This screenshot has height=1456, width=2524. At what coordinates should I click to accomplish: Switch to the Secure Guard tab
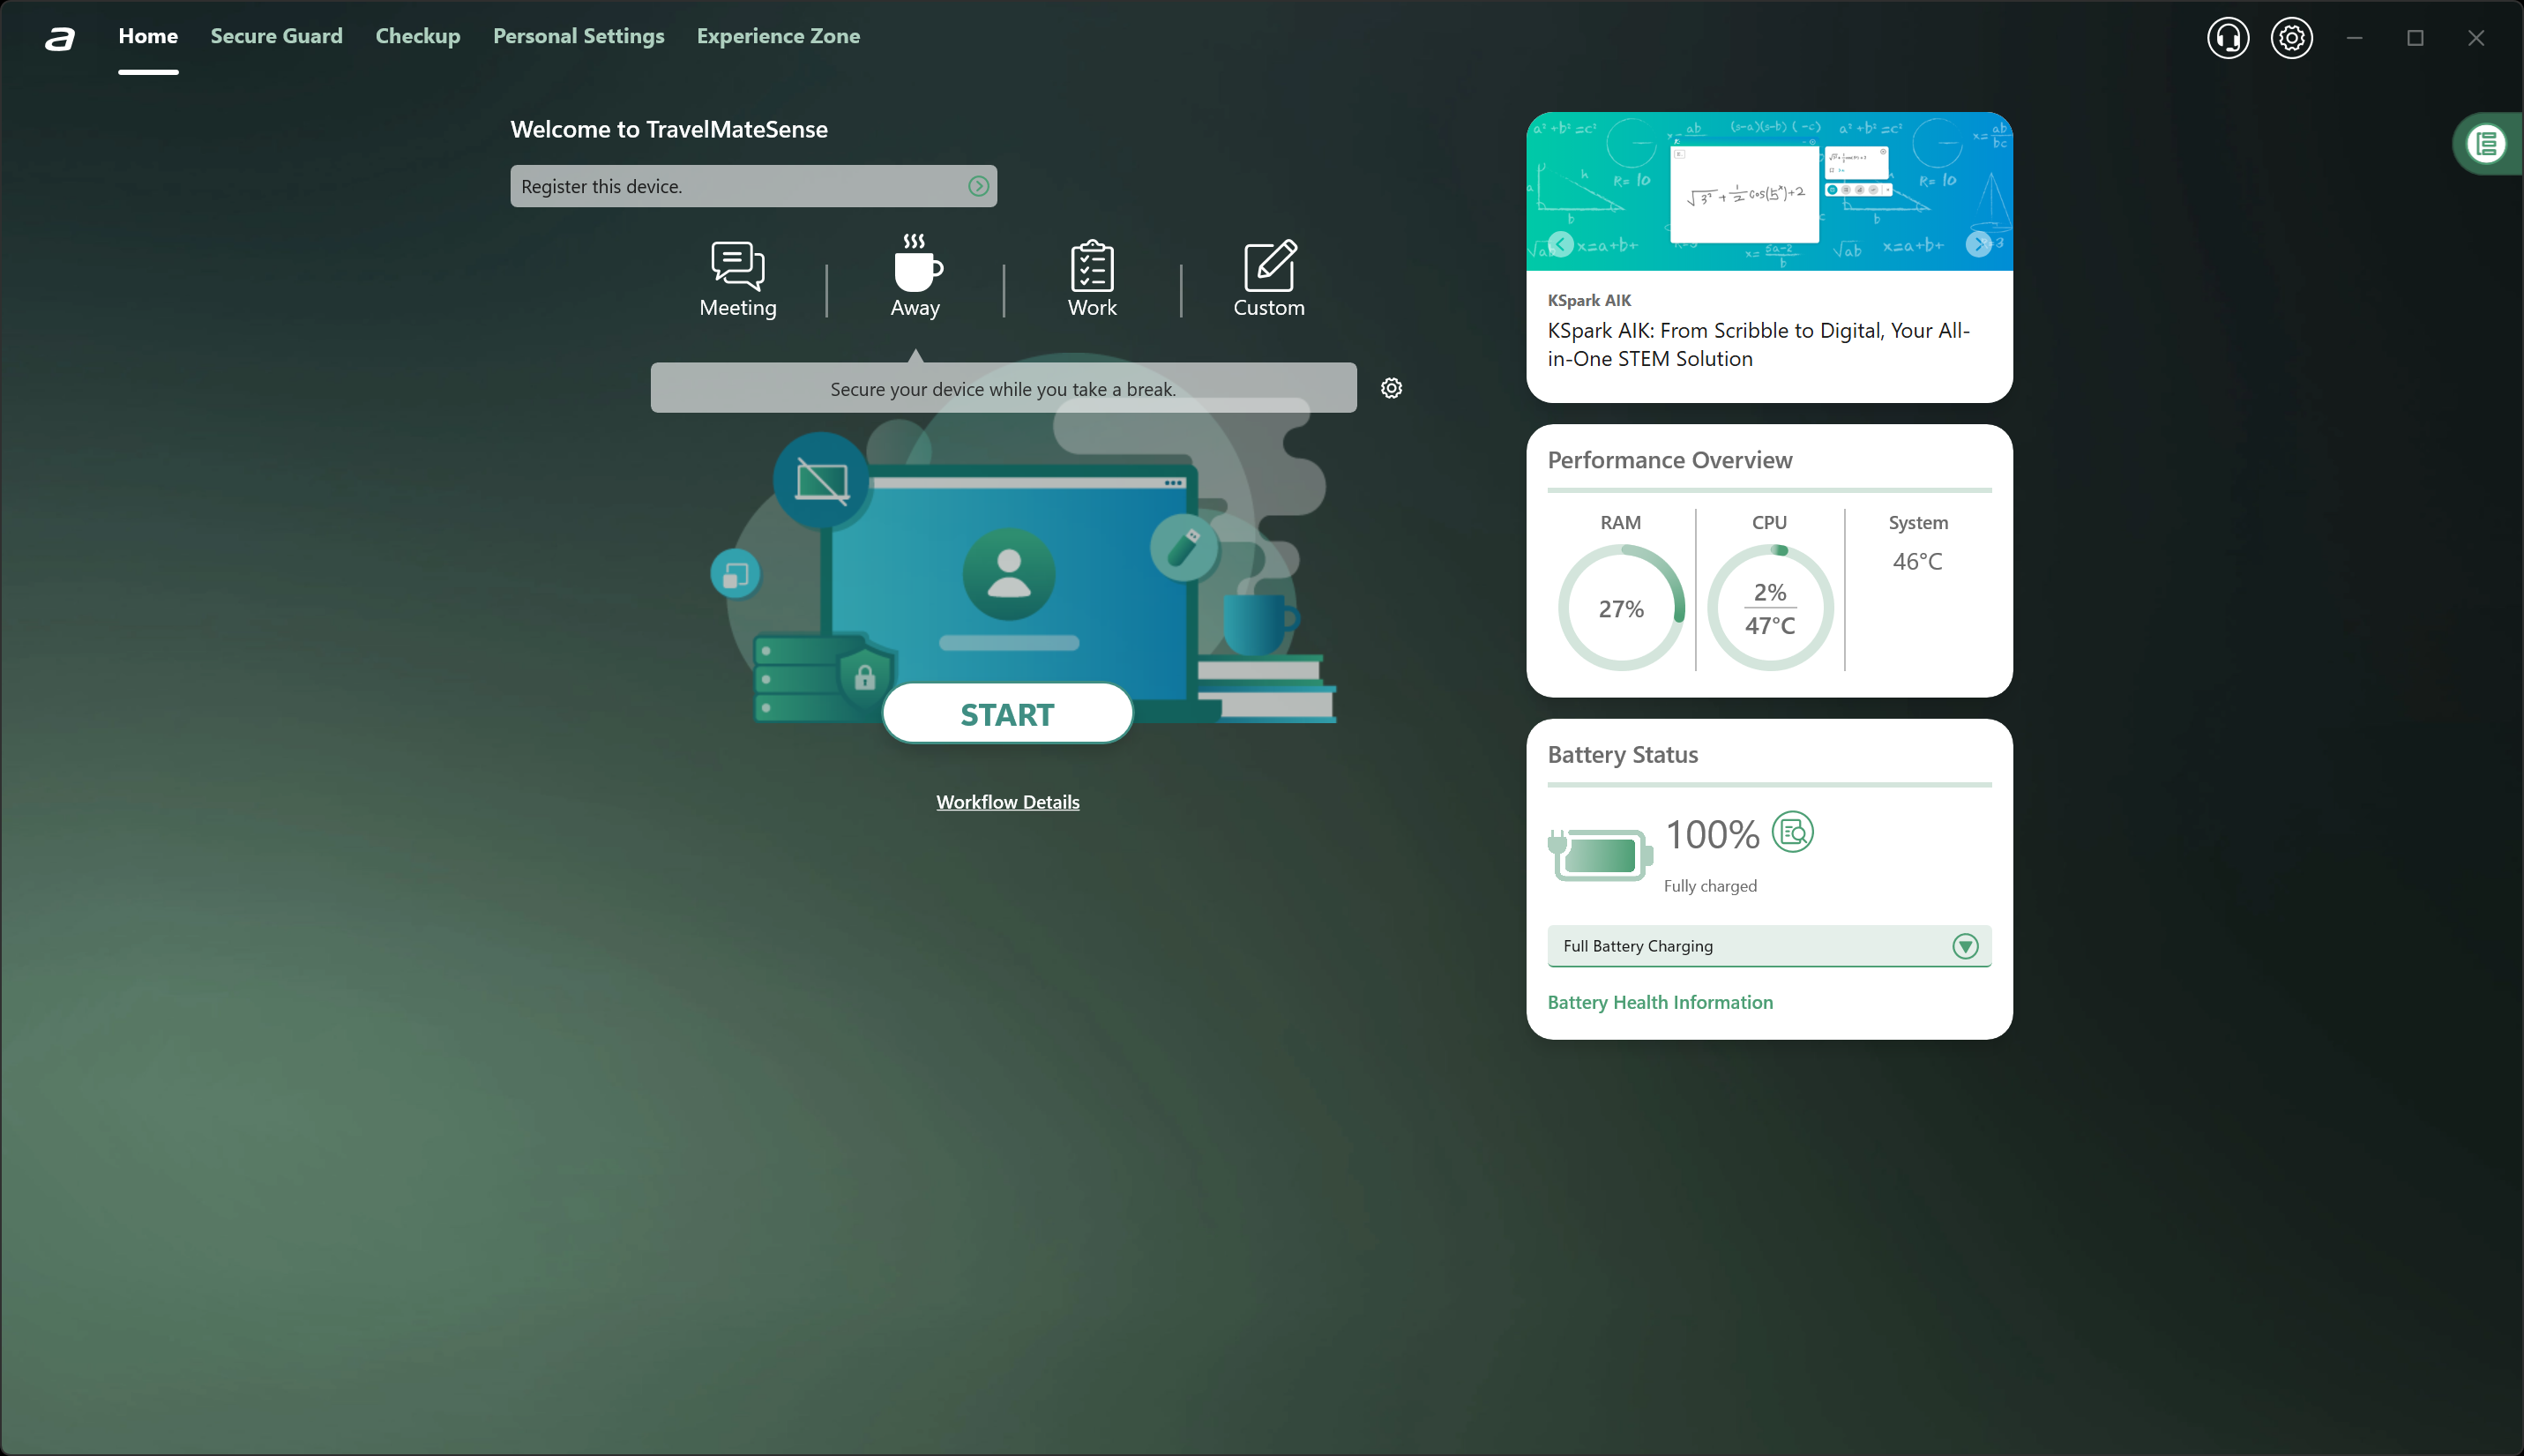pyautogui.click(x=276, y=36)
